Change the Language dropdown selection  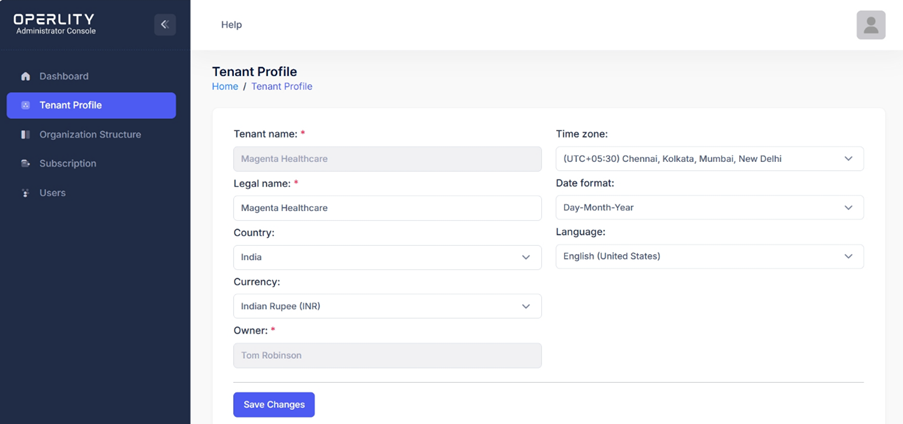tap(709, 256)
